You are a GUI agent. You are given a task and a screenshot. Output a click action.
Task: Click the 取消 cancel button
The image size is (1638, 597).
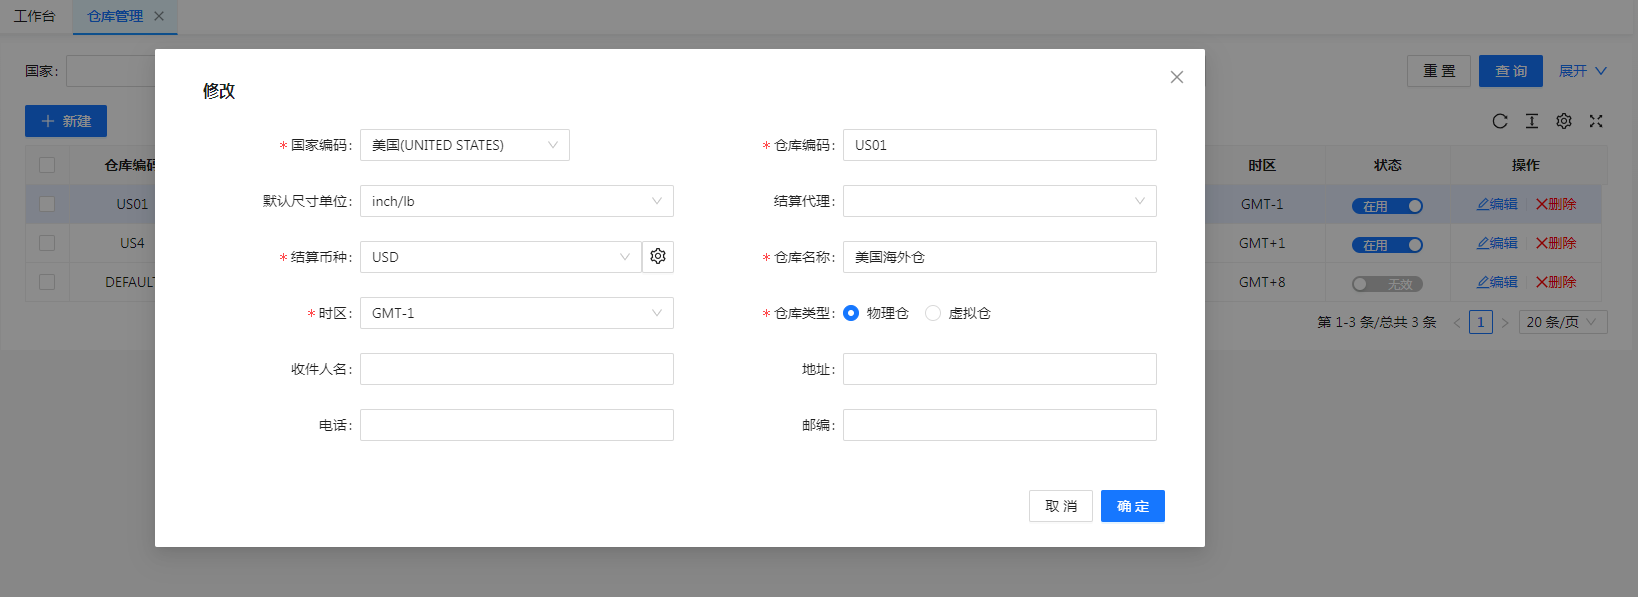[x=1060, y=506]
